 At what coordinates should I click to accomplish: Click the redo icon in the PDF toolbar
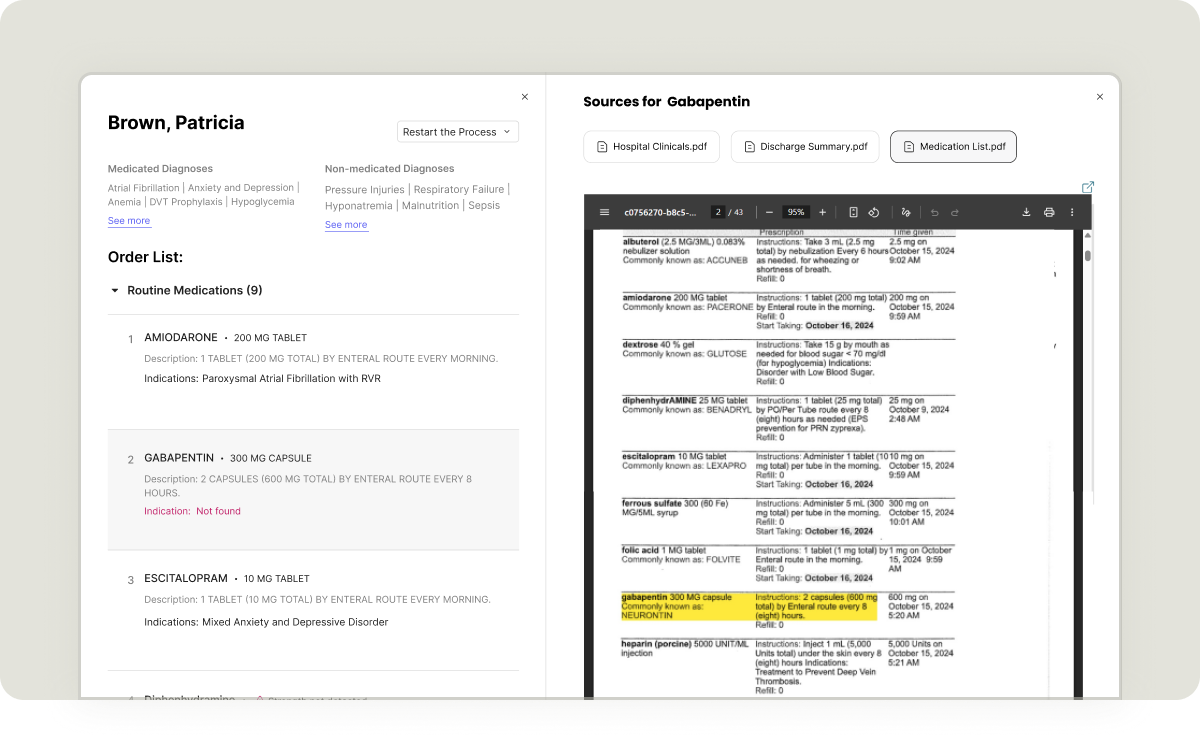(955, 212)
